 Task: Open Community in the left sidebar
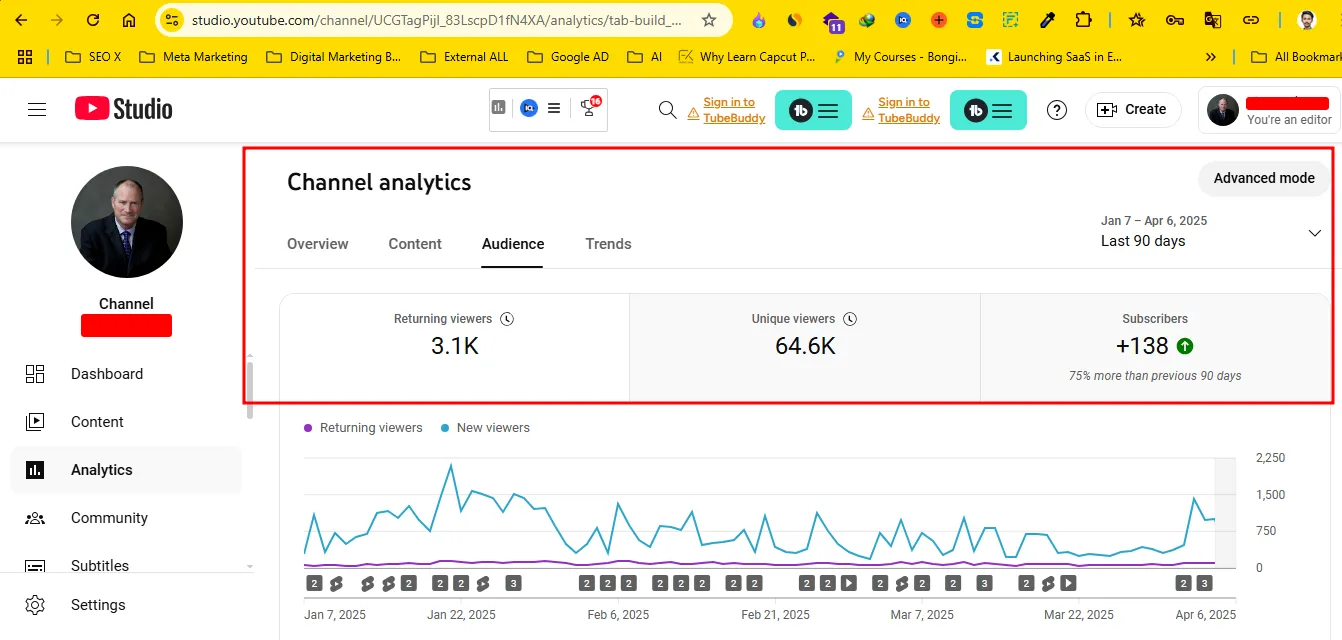coord(109,518)
